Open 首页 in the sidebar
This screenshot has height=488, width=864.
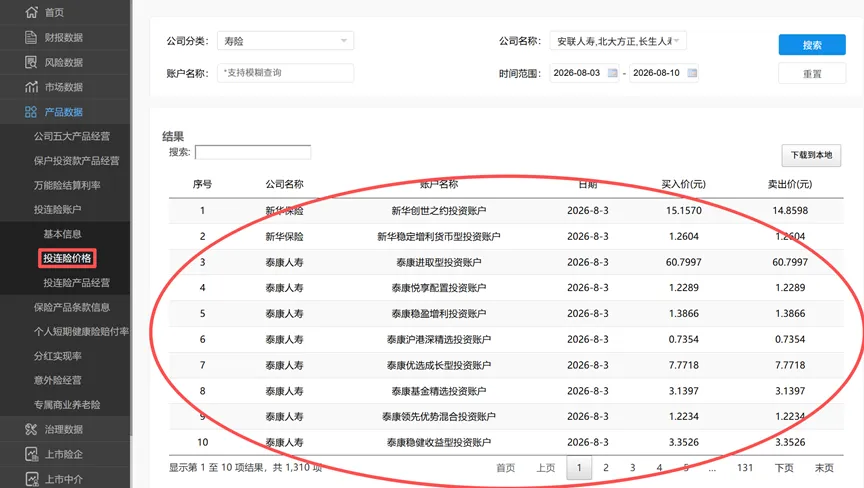point(54,12)
